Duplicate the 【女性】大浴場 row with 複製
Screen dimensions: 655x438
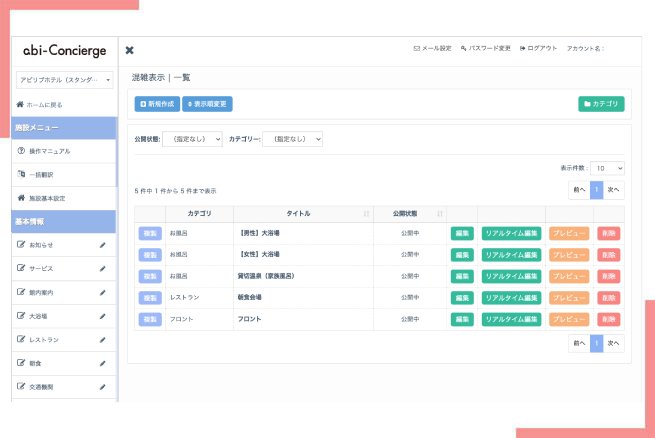point(150,255)
